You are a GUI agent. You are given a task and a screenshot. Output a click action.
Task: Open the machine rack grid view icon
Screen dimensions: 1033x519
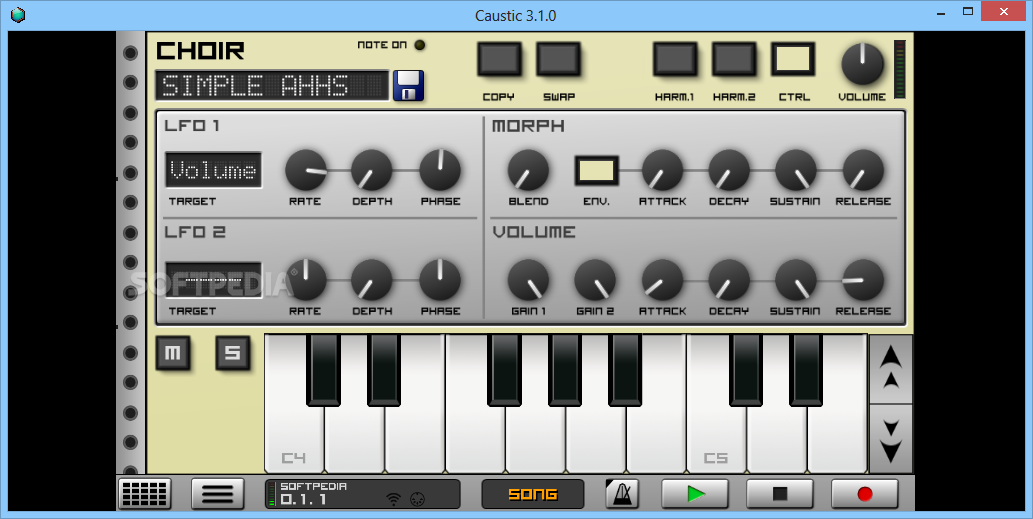coord(145,494)
